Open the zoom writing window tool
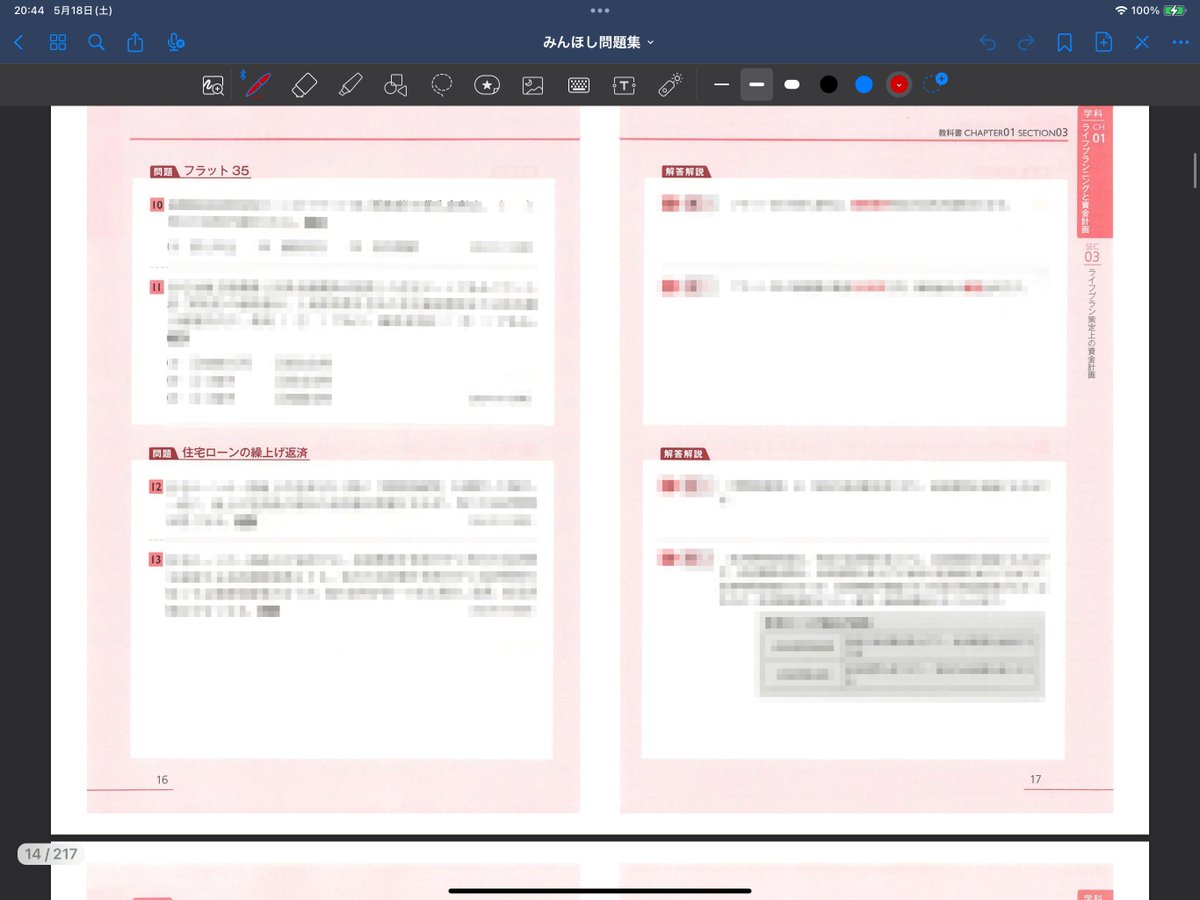 [x=212, y=84]
